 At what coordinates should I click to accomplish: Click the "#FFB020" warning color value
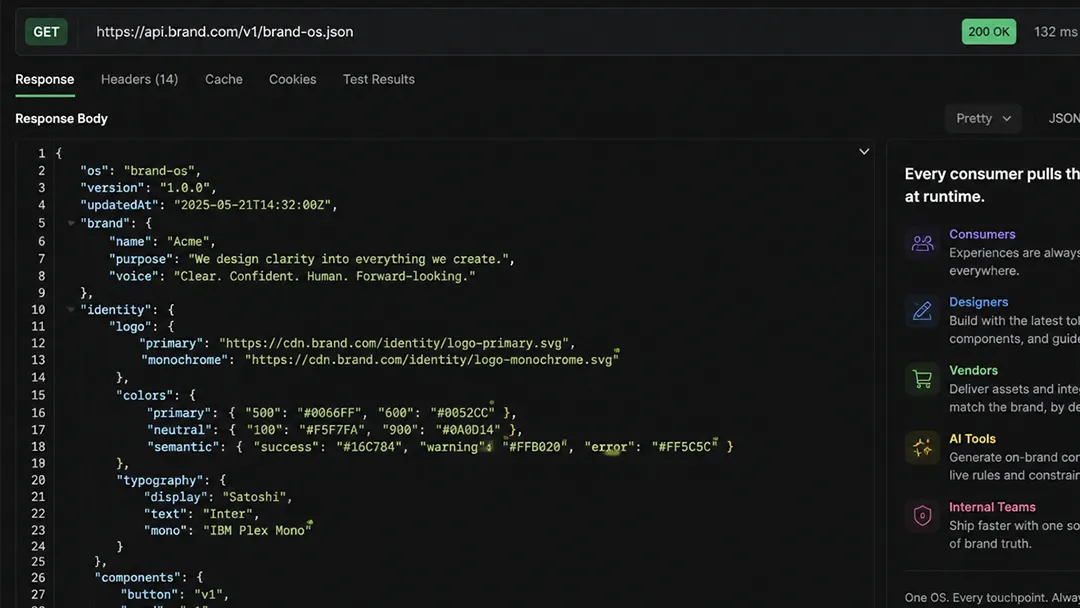tap(534, 446)
